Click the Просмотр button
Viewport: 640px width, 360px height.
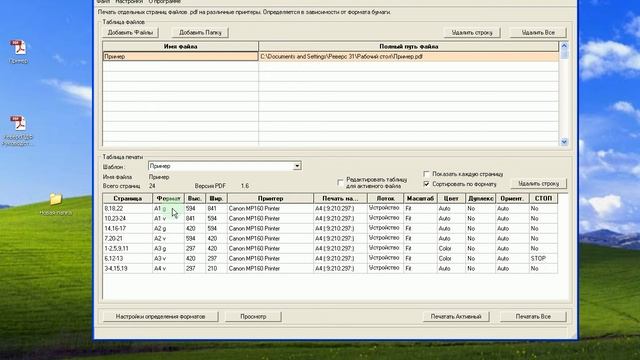click(253, 316)
